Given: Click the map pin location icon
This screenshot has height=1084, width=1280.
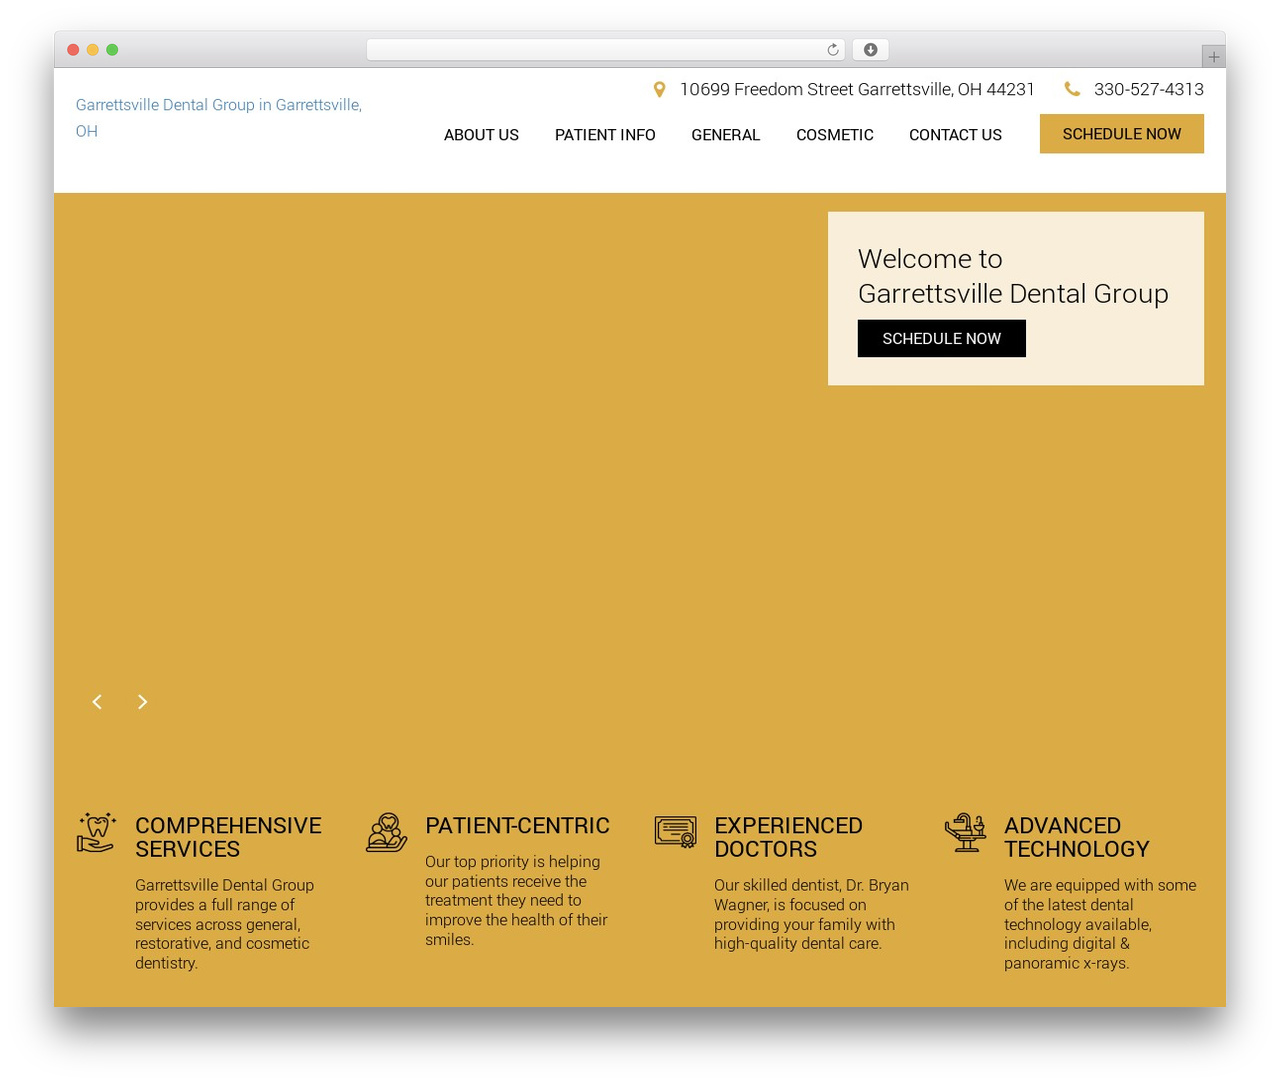Looking at the screenshot, I should tap(659, 90).
